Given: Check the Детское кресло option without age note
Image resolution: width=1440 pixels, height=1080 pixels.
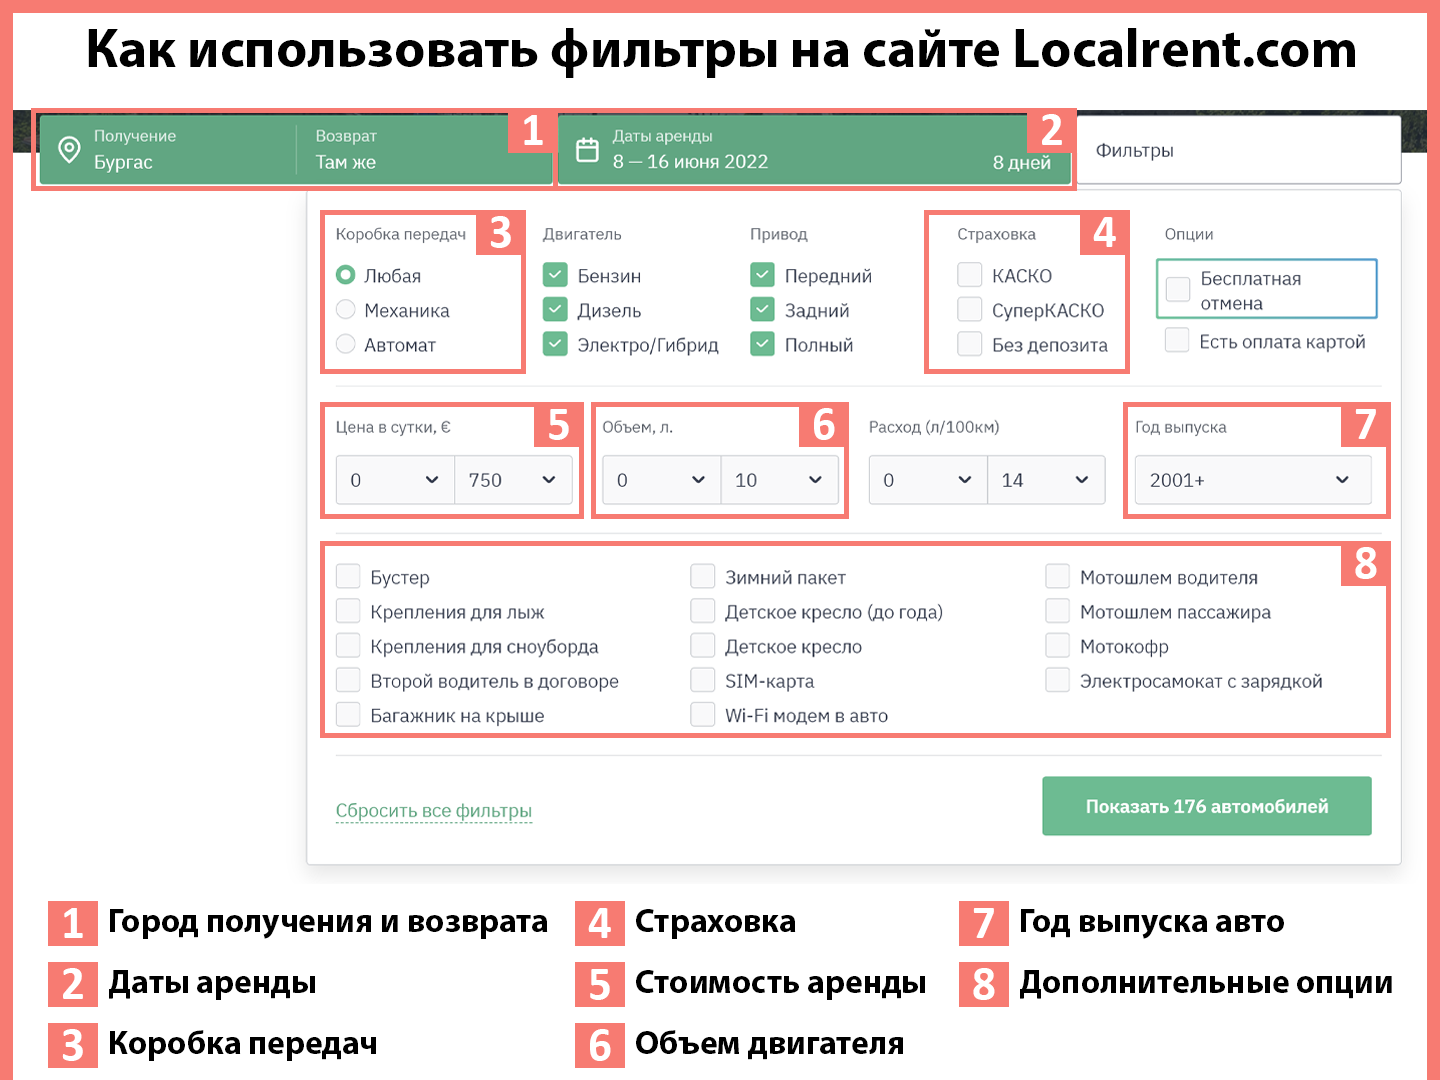Looking at the screenshot, I should (703, 645).
